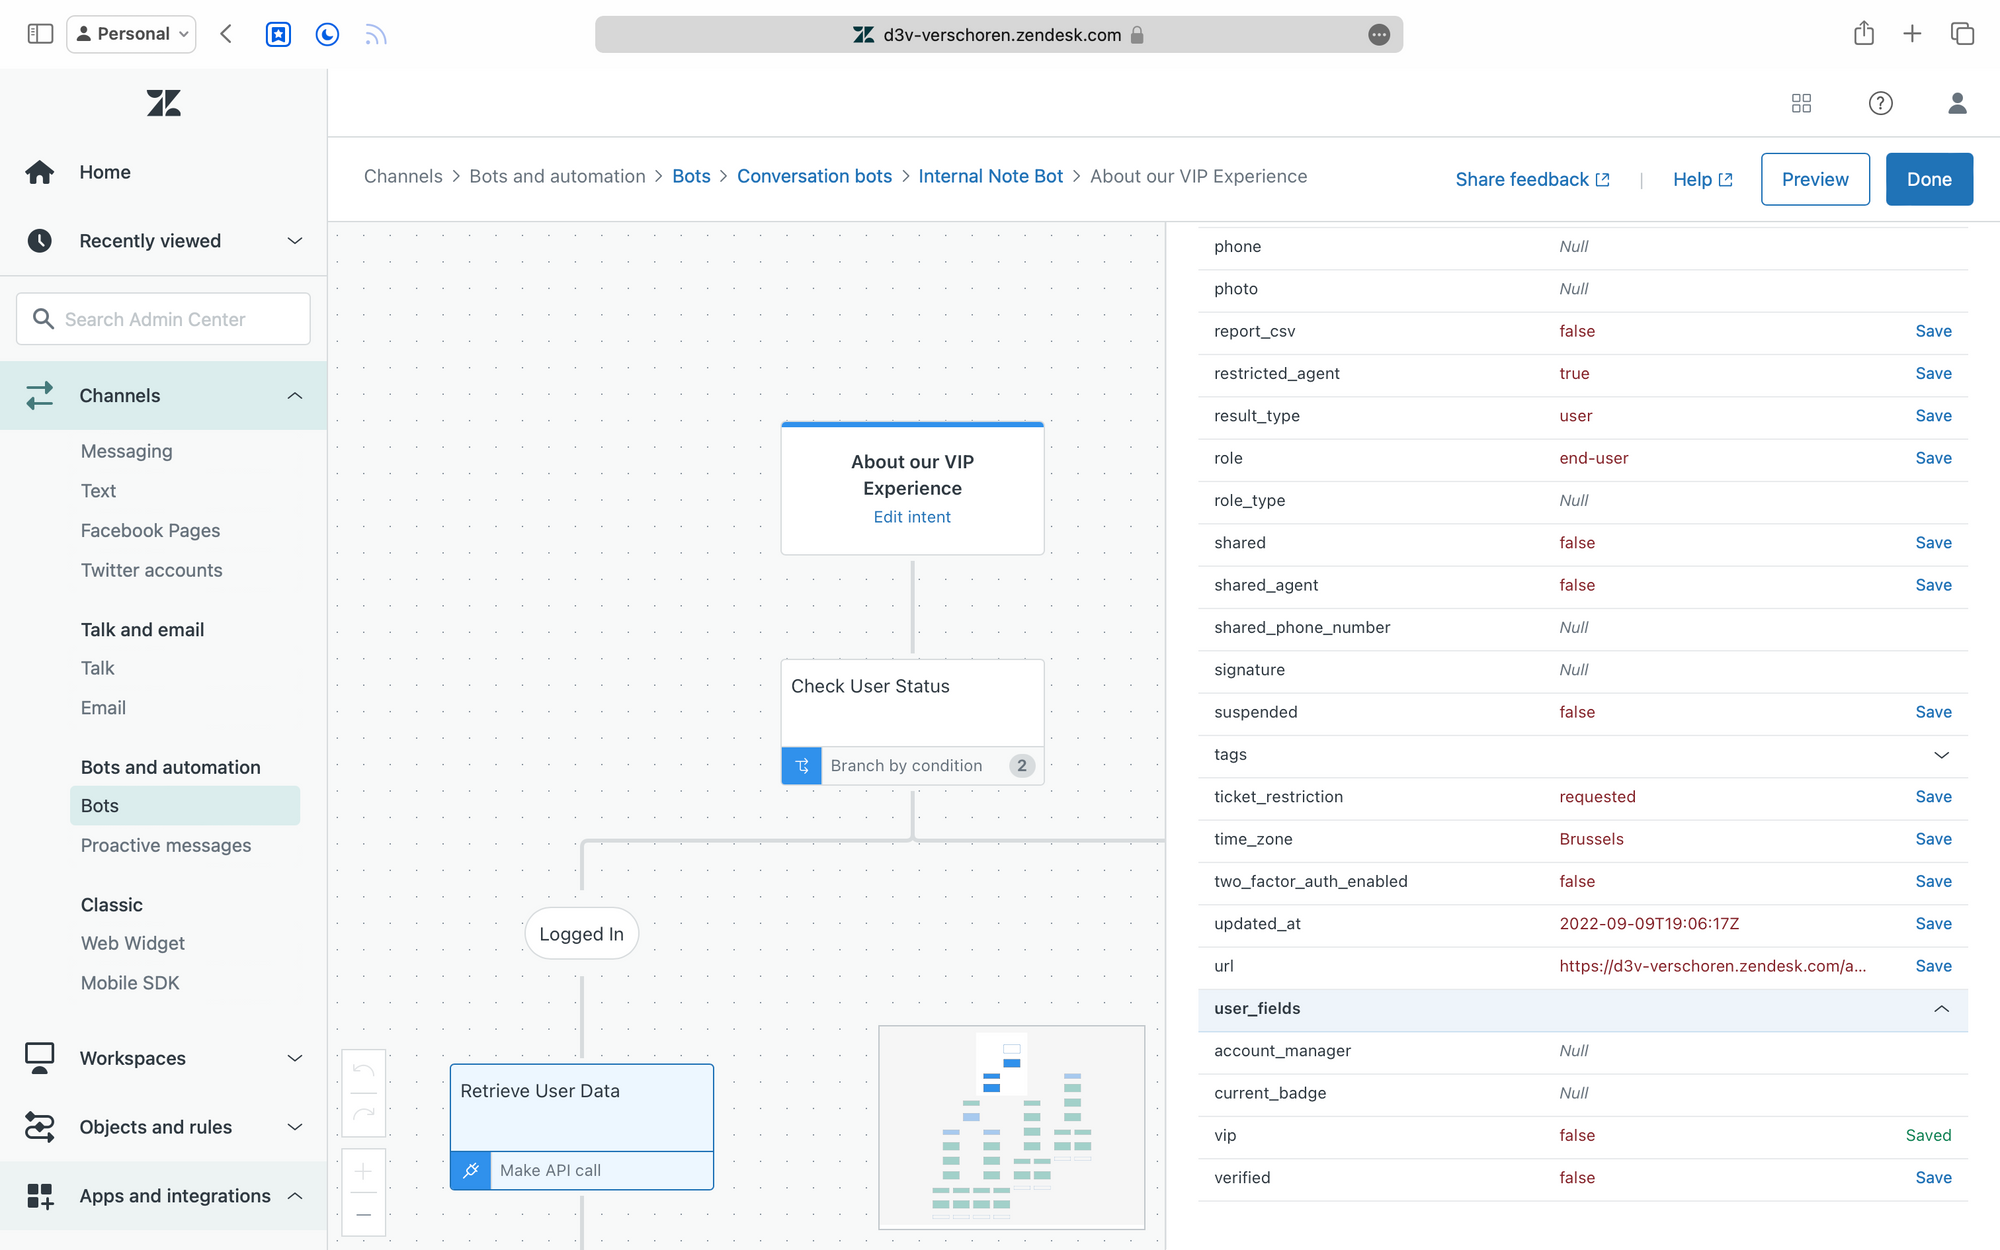Click the help question mark icon
Screen dimensions: 2000x1250
1880,103
